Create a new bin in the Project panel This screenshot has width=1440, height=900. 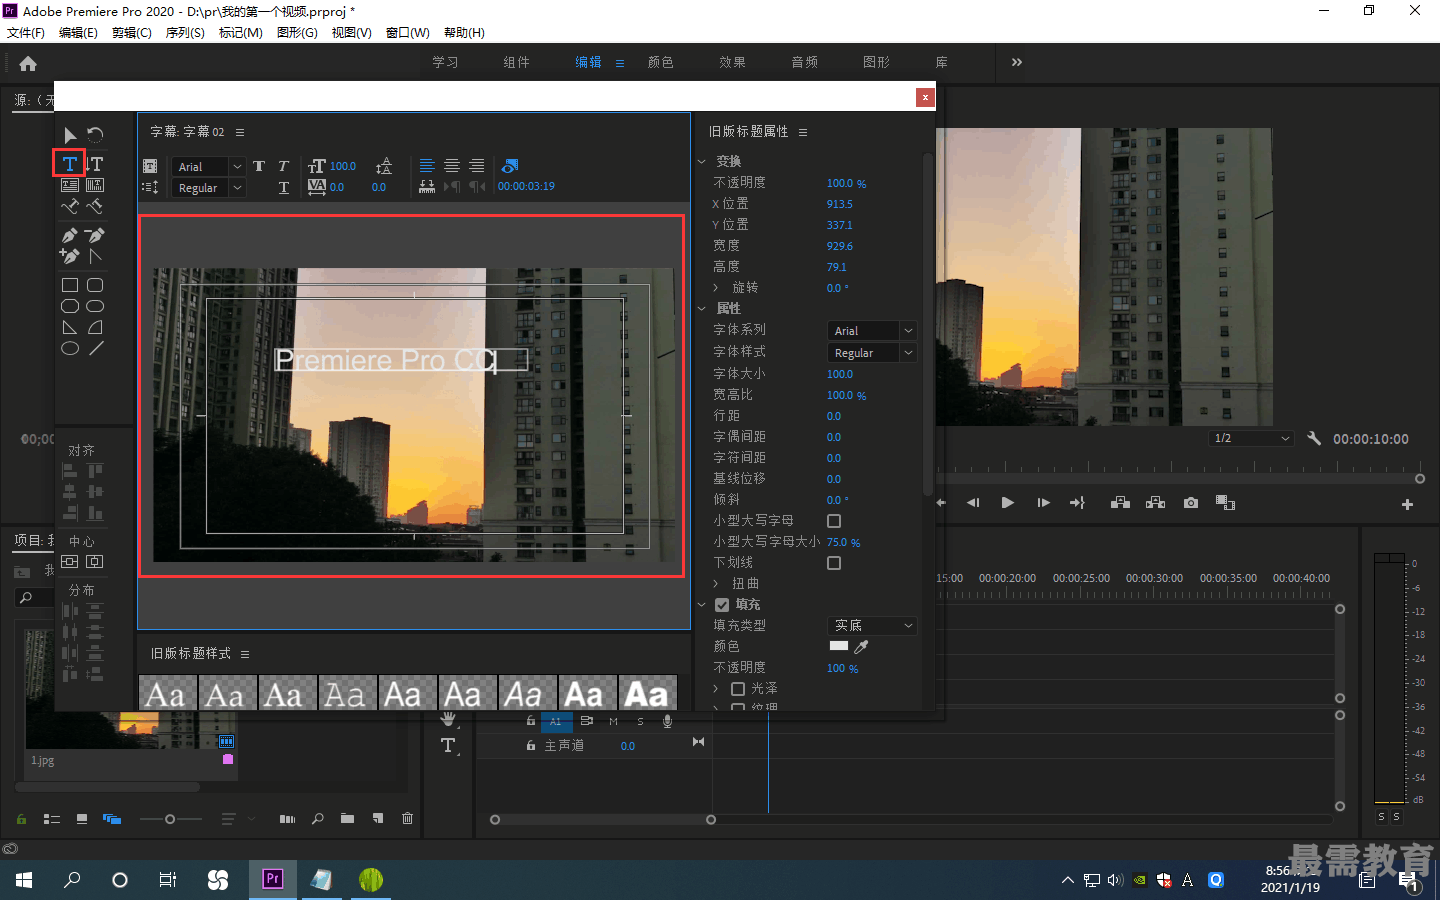347,819
